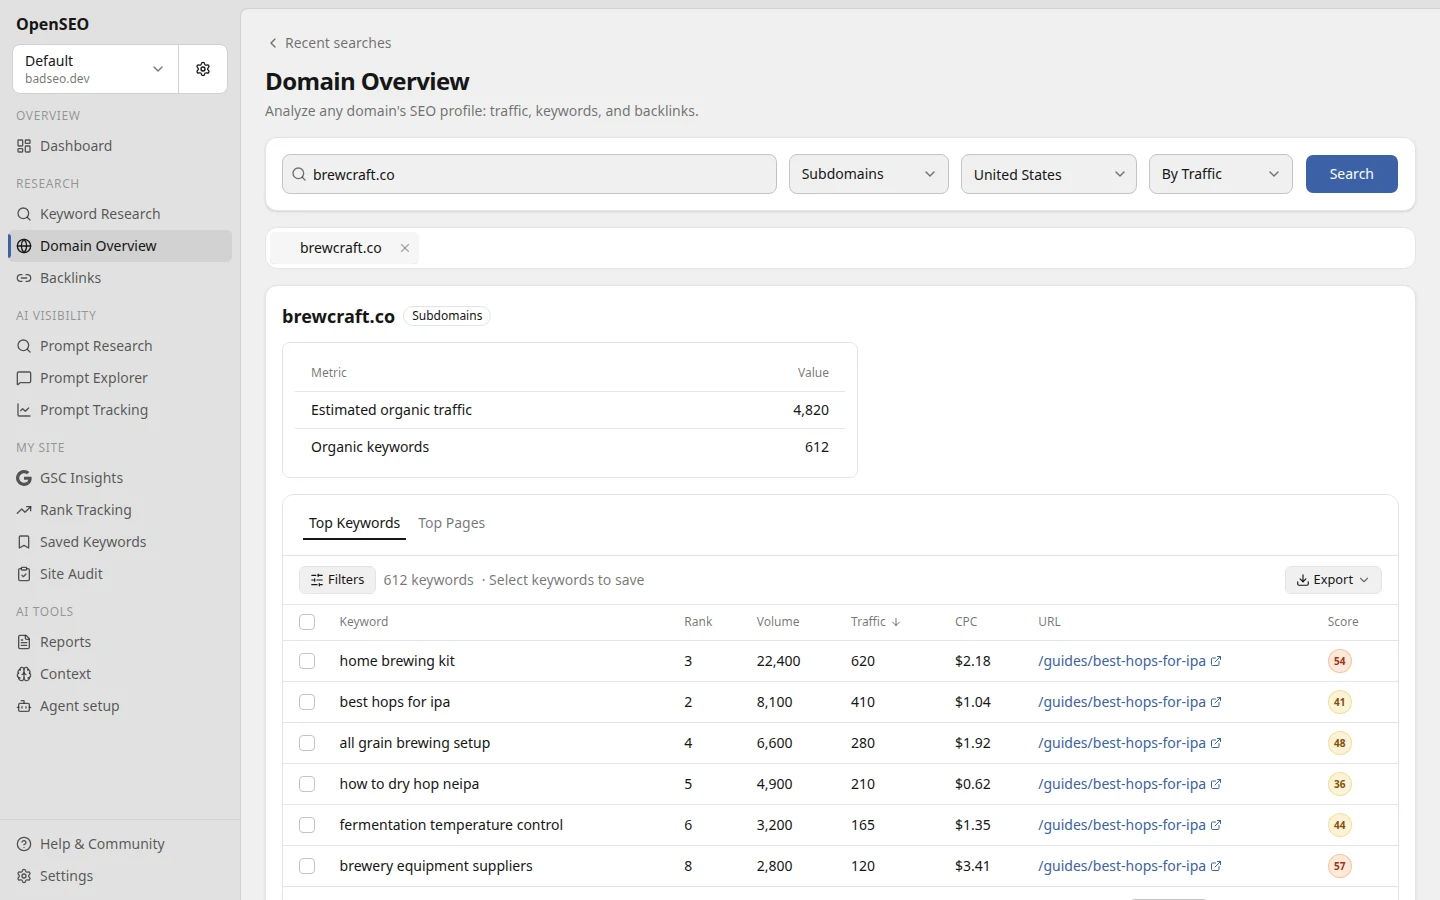Screen dimensions: 1440x900
Task: Click the Context globe icon in sidebar
Action: (x=24, y=674)
